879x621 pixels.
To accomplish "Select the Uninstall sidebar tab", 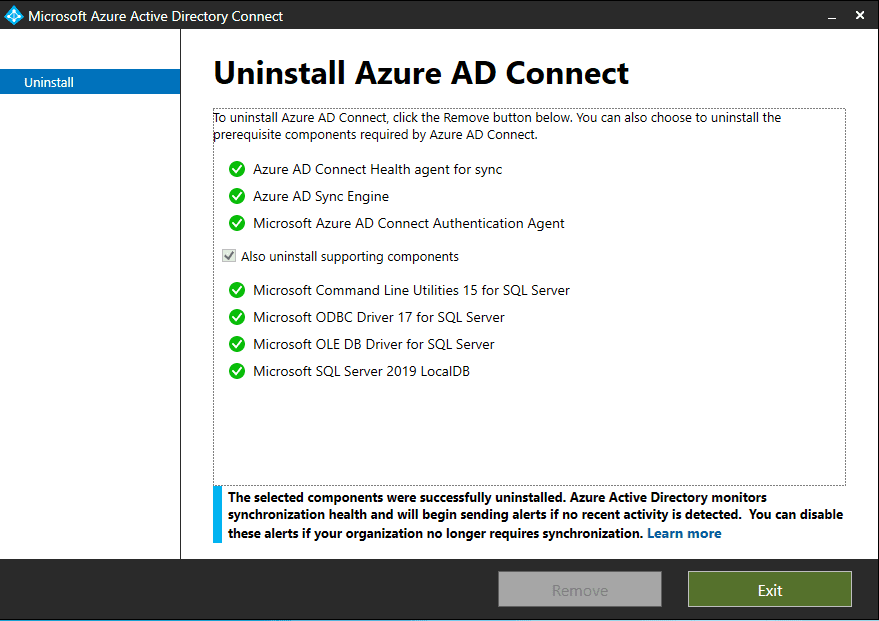I will click(x=90, y=82).
